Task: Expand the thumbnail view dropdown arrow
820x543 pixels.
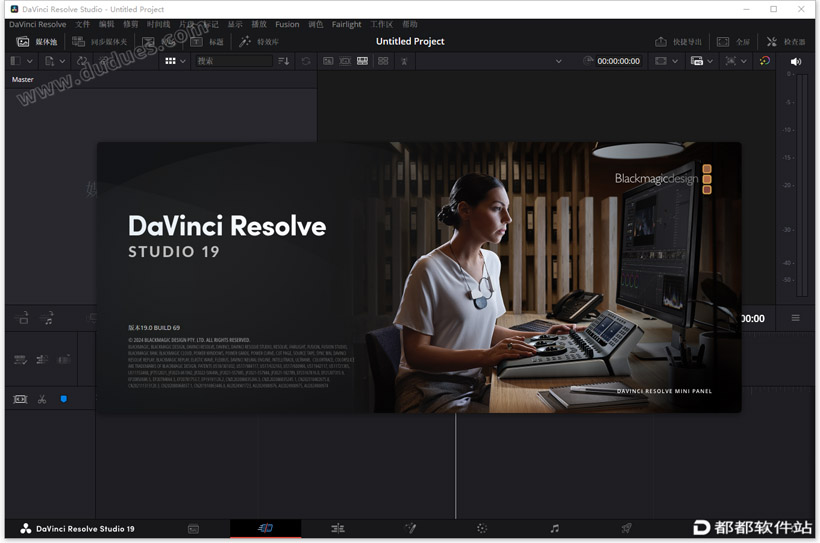Action: (x=183, y=61)
